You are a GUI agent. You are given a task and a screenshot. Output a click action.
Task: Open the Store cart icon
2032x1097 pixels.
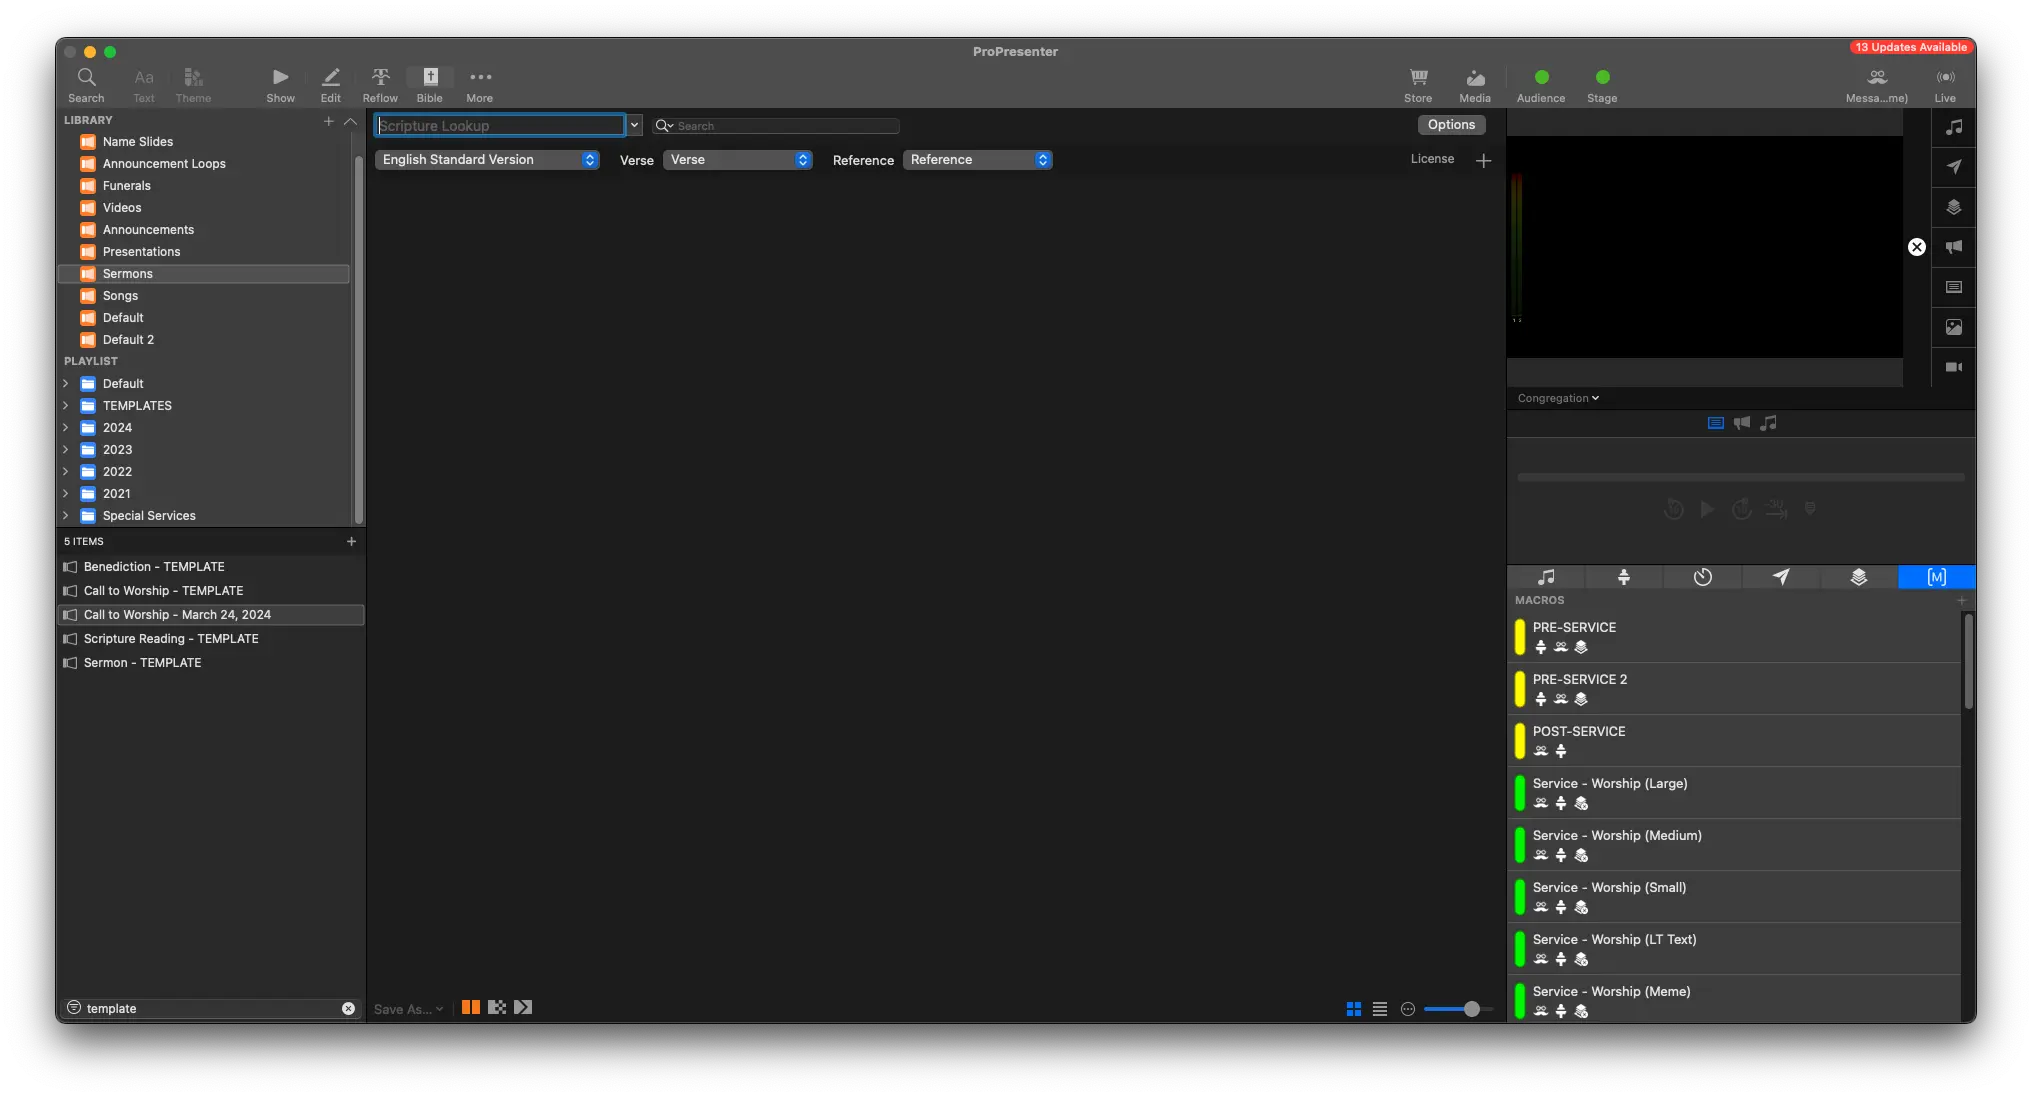(x=1418, y=78)
